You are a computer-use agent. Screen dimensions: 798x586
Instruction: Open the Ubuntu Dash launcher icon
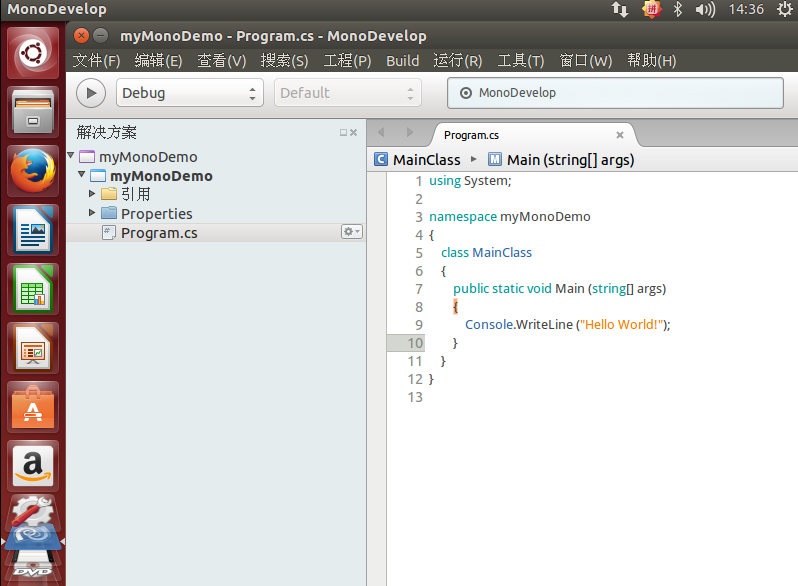click(33, 53)
